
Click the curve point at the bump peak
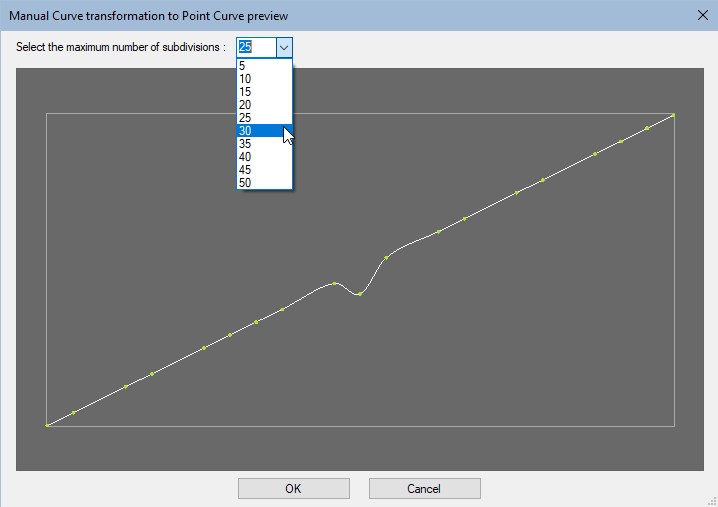tap(334, 283)
